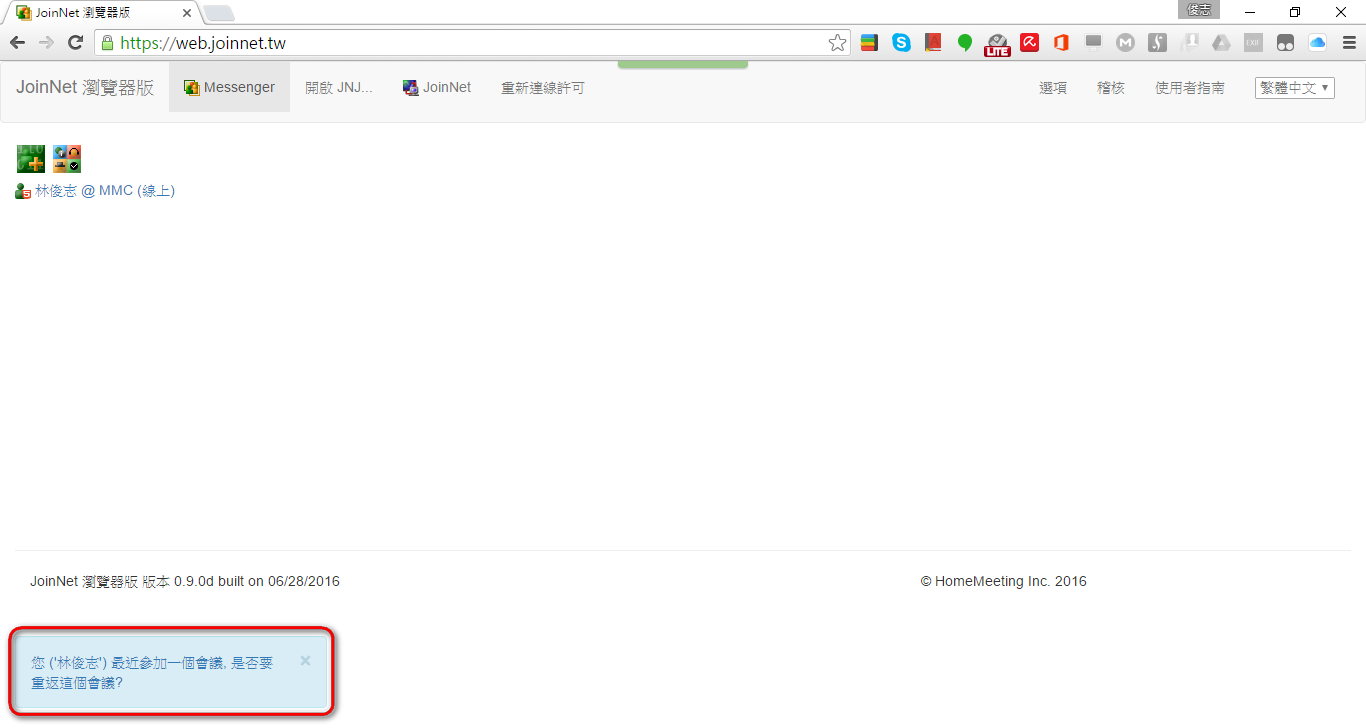
Task: Click the Google Drive extension icon
Action: coord(1221,43)
